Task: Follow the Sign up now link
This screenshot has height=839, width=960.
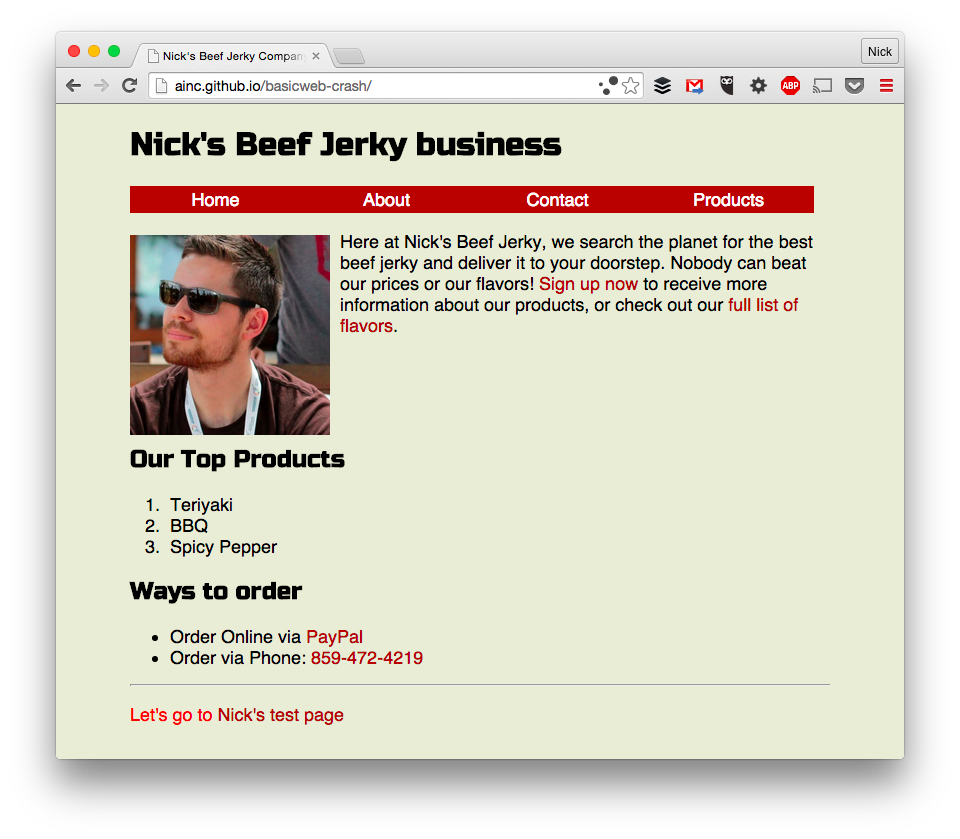Action: pos(588,284)
